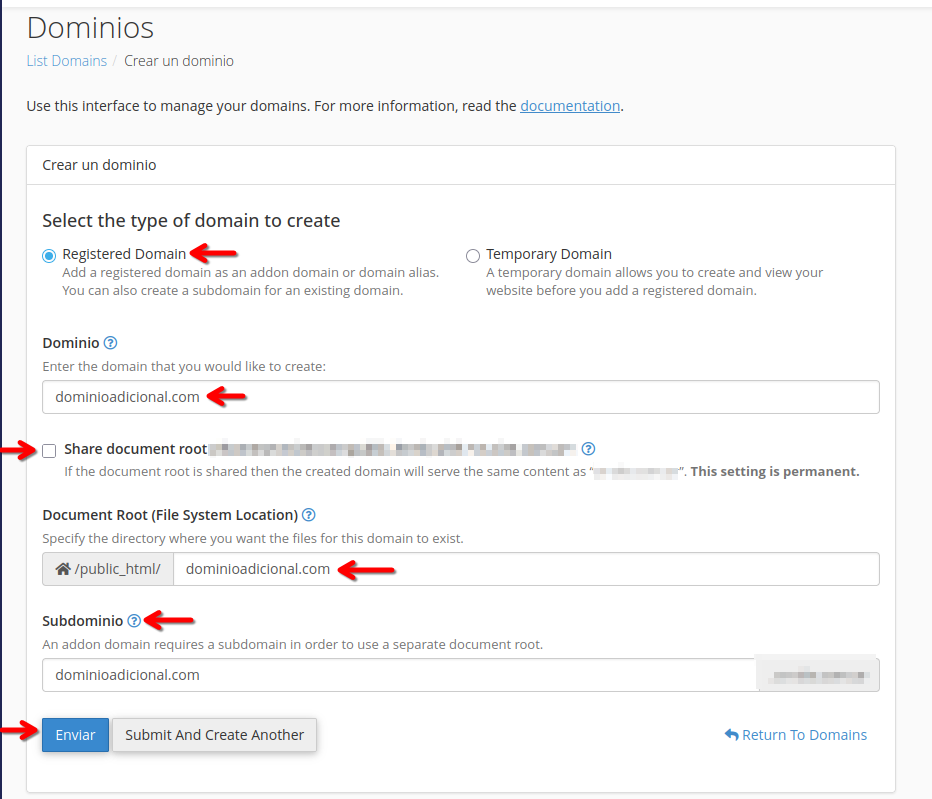The image size is (932, 799).
Task: Focus the Dominio text field
Action: coord(461,397)
